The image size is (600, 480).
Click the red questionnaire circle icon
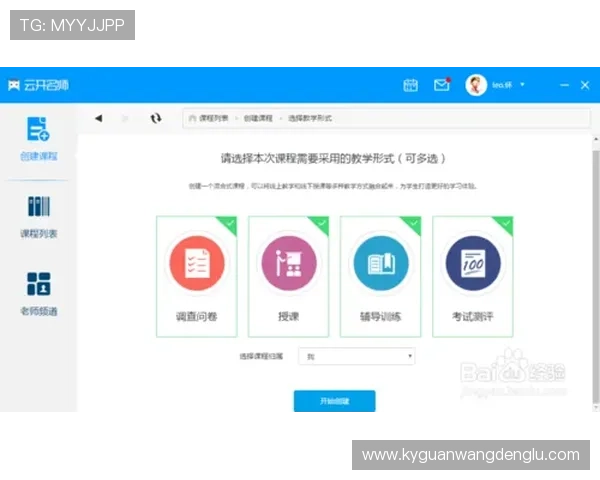(x=197, y=263)
